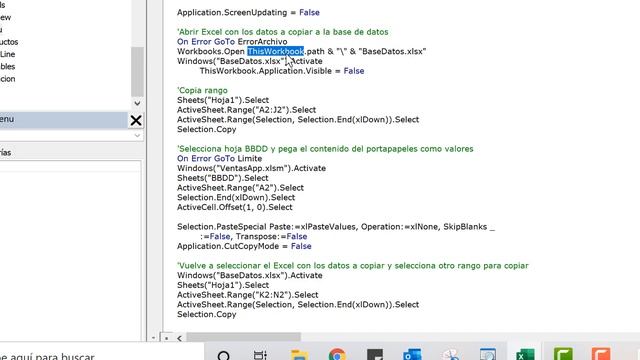Click the line "On Error GoTo ErrorArchivo"
Screen dimensions: 640x360
232,42
